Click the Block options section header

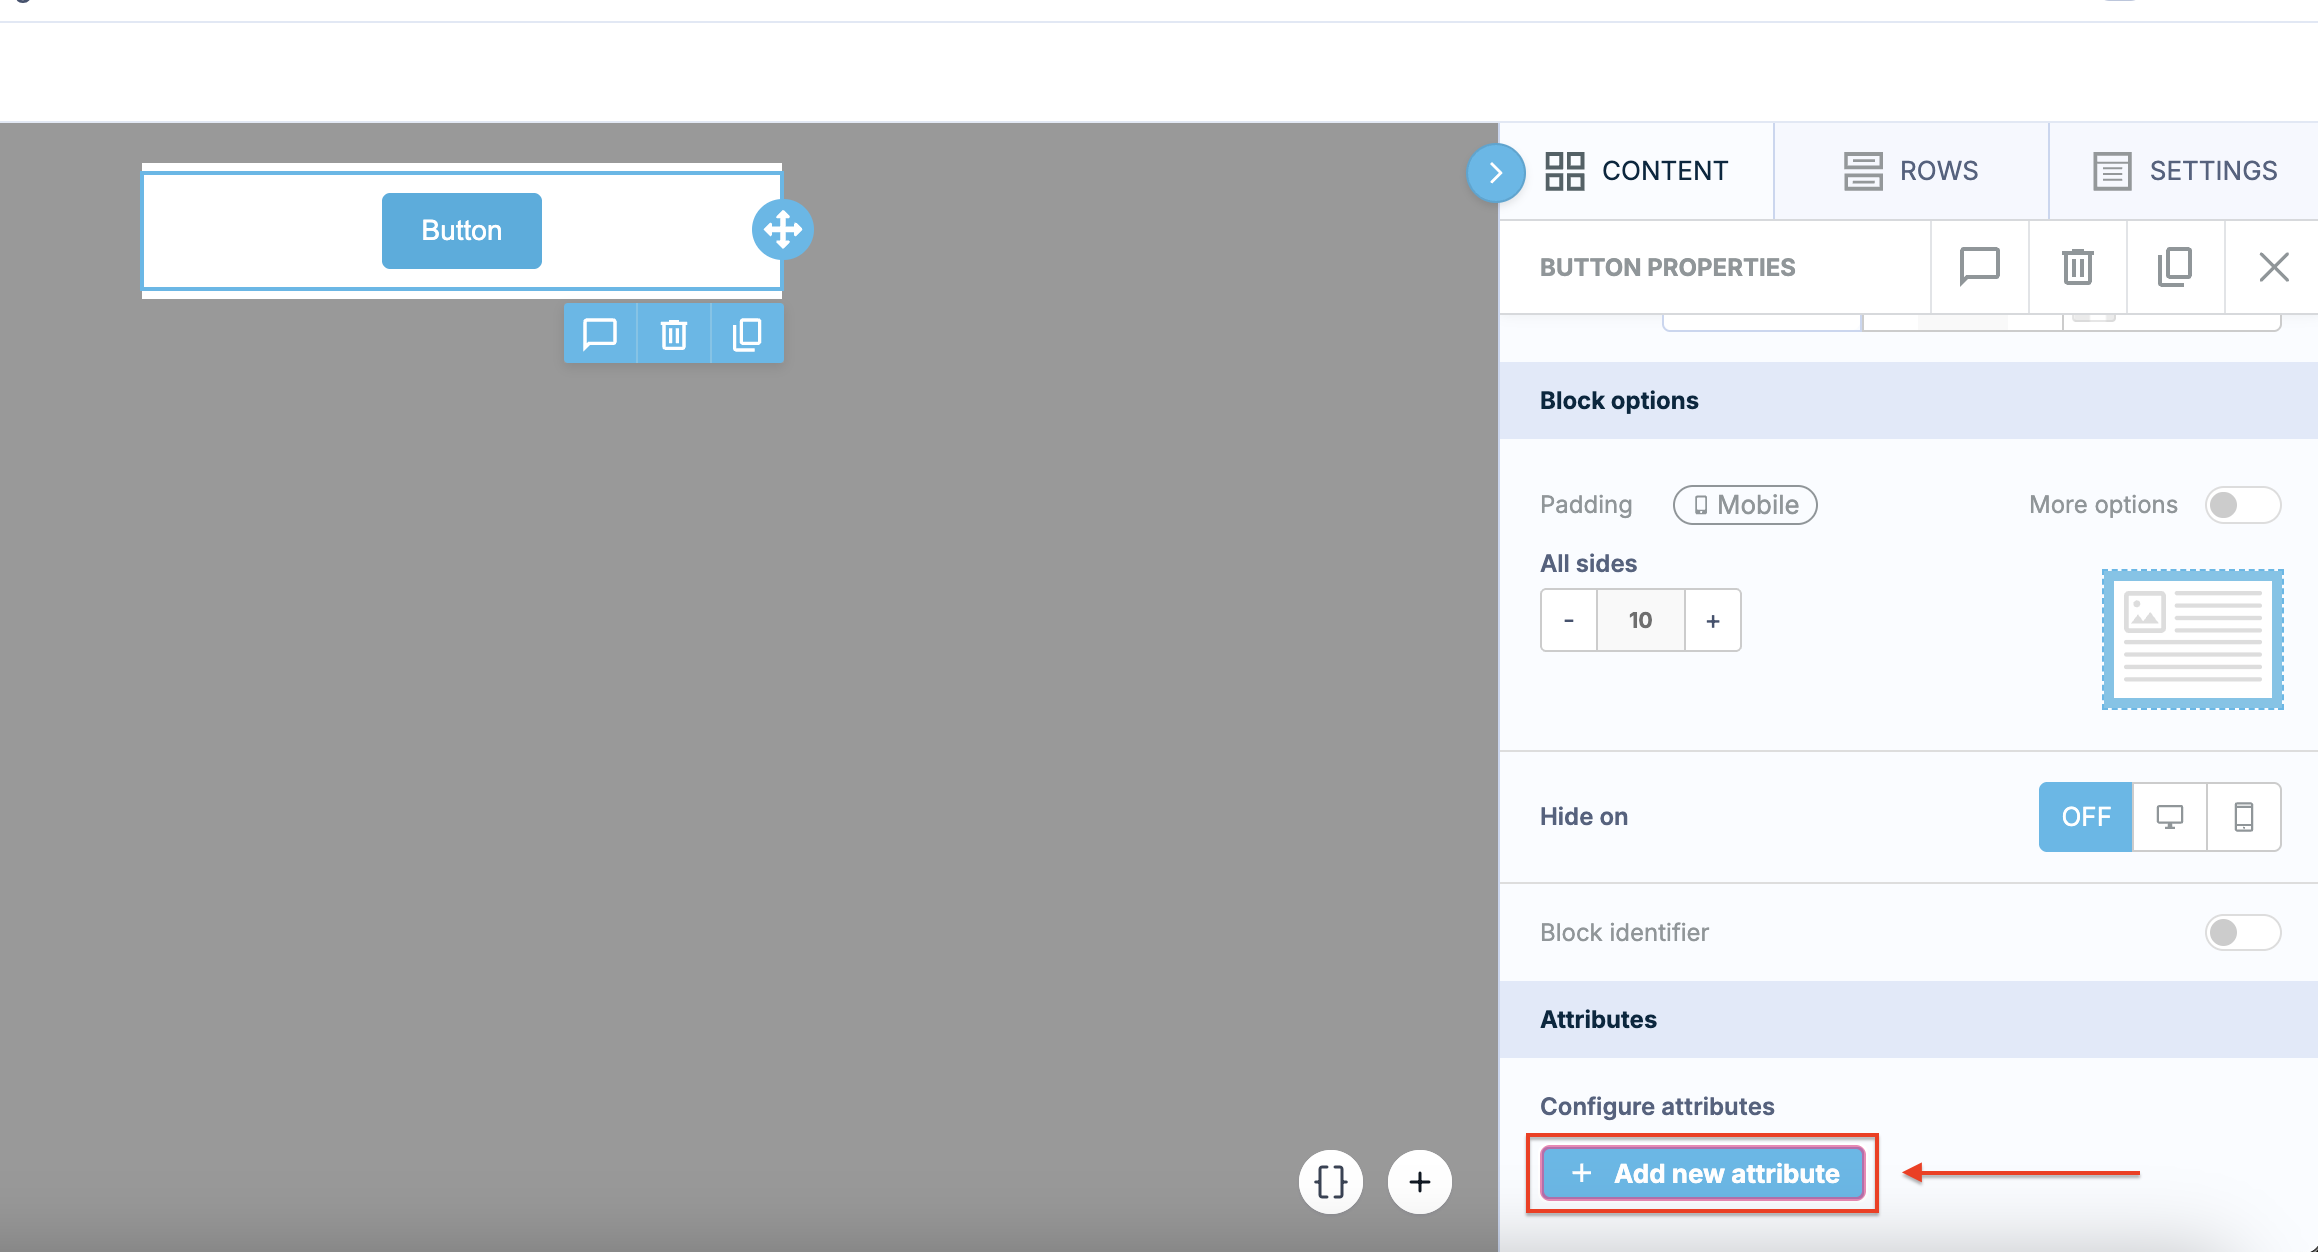coord(1908,401)
